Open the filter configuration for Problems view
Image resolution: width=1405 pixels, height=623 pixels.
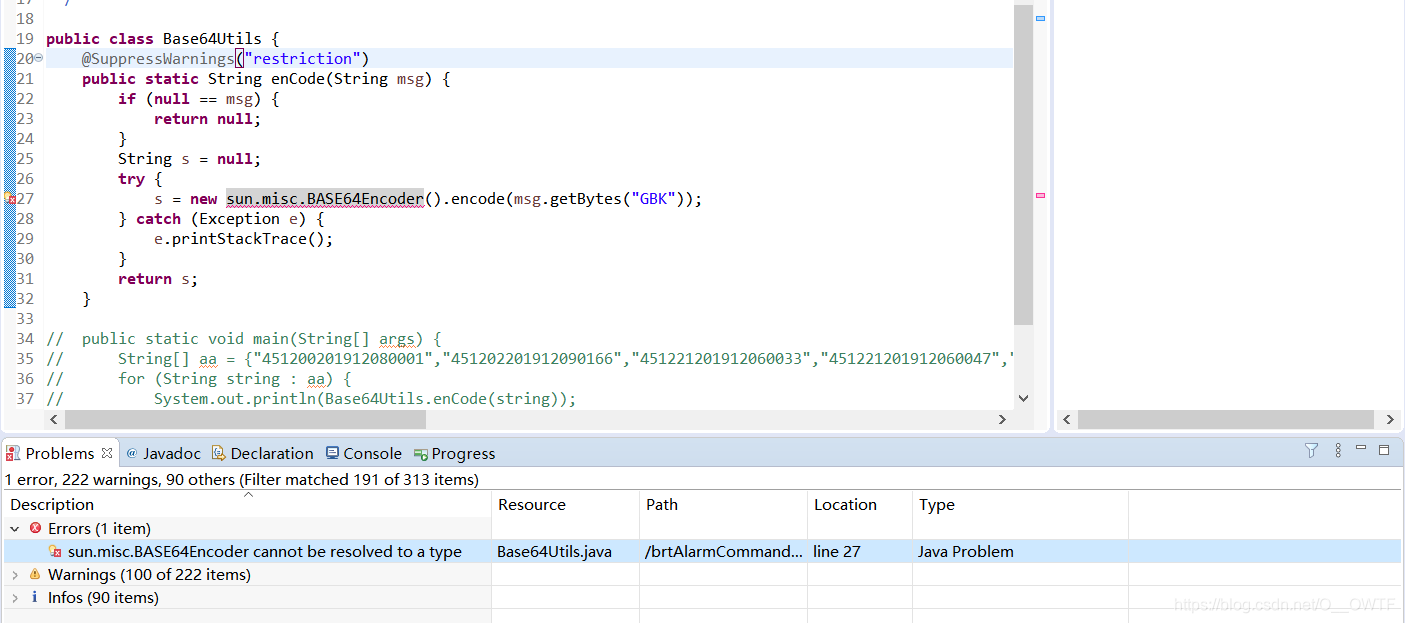[1311, 451]
